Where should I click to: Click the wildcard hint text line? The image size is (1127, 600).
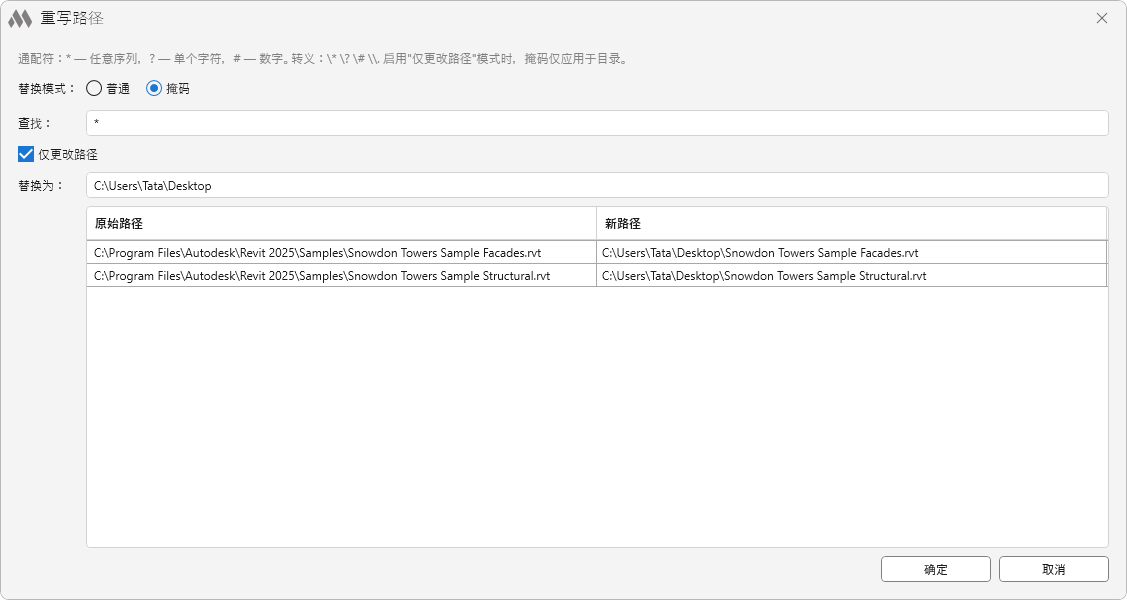tap(322, 59)
